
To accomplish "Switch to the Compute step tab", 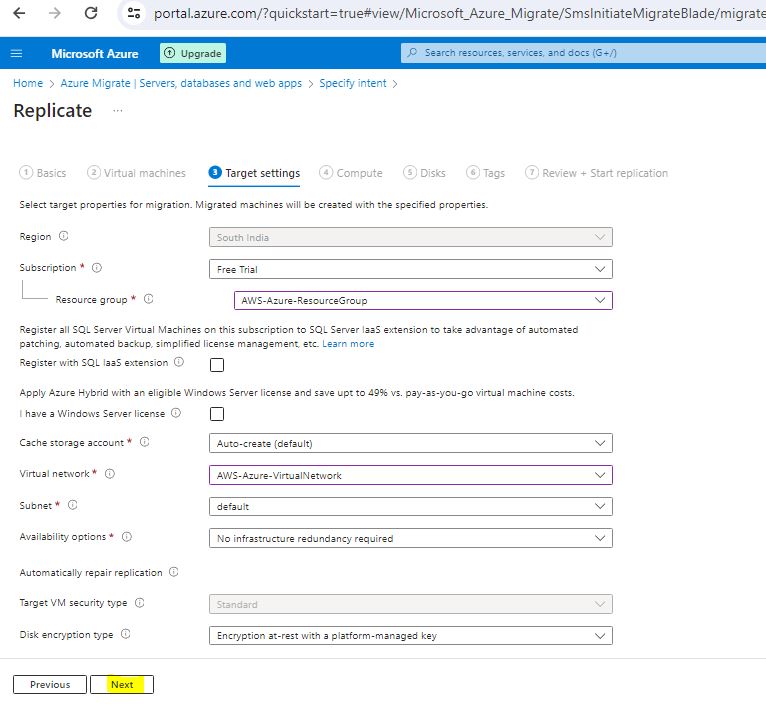I will pyautogui.click(x=351, y=173).
